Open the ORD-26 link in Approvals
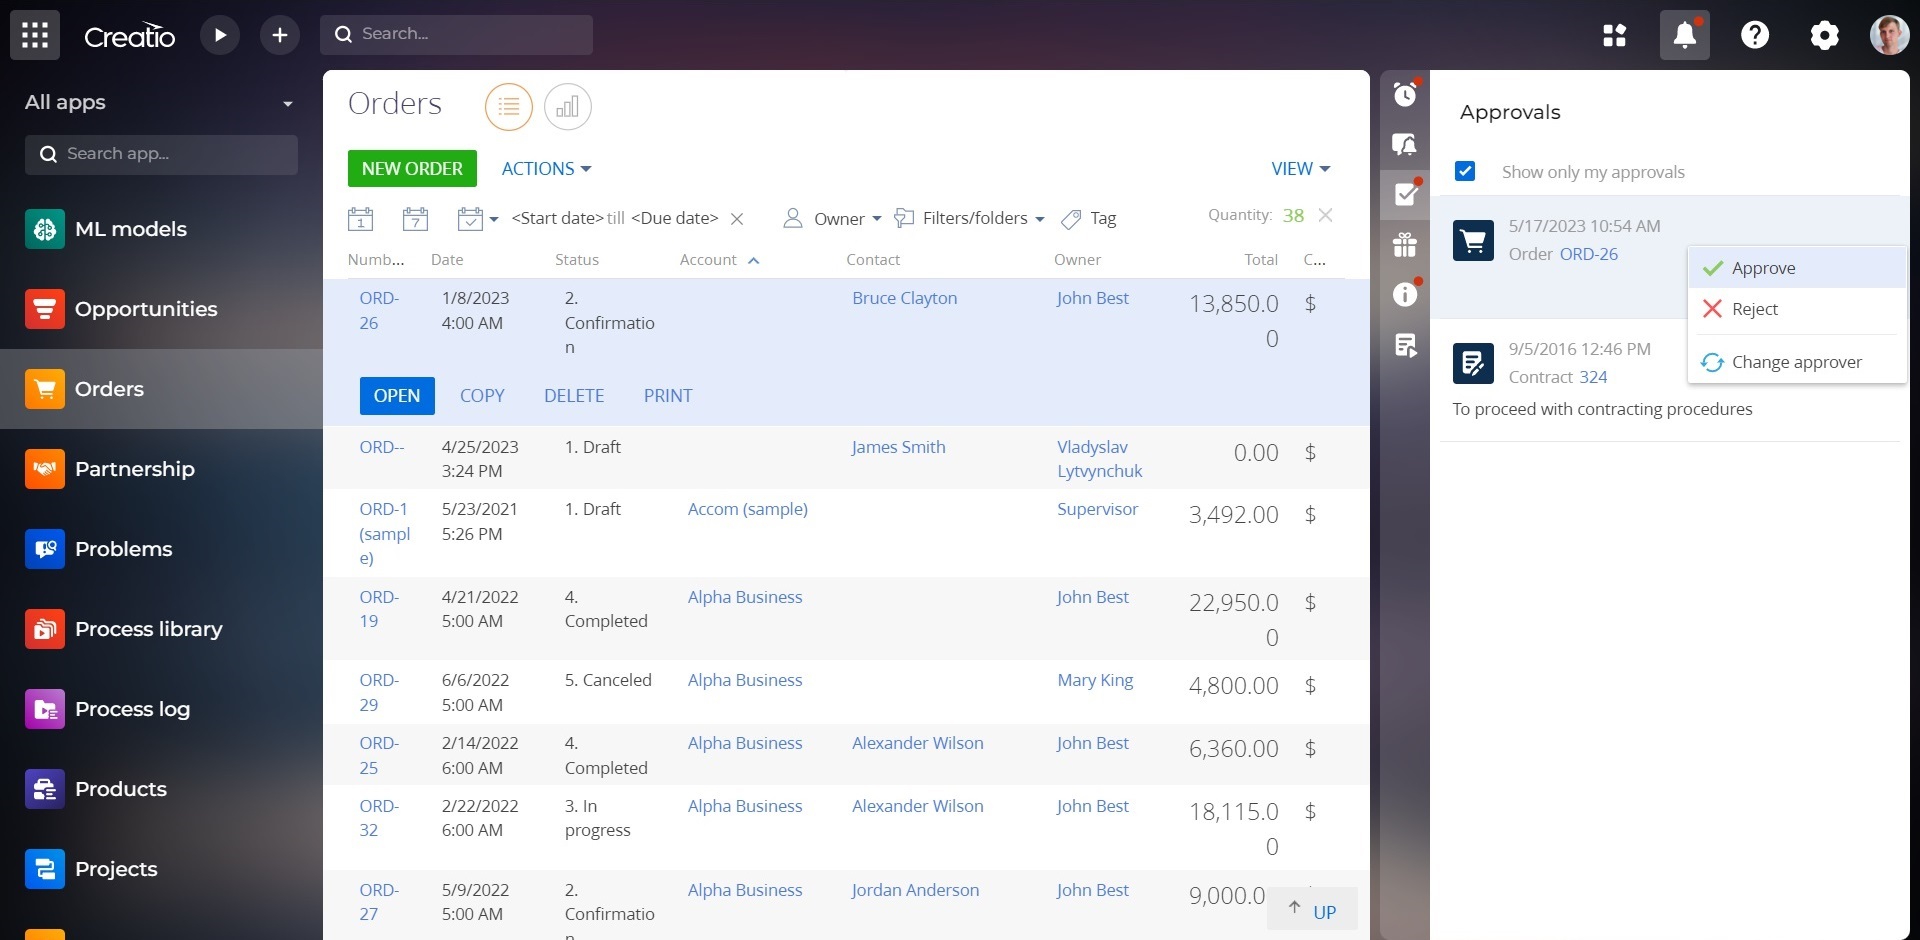The width and height of the screenshot is (1920, 940). click(x=1588, y=254)
